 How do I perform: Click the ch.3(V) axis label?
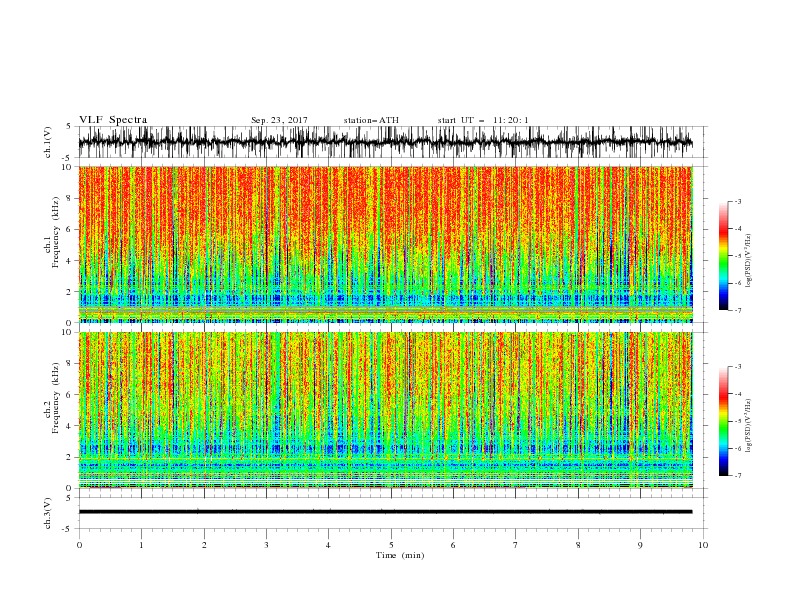click(x=48, y=513)
